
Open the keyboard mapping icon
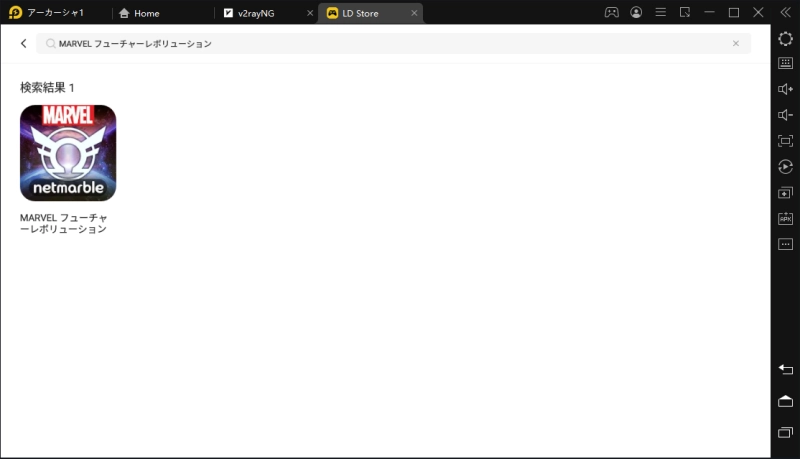785,63
